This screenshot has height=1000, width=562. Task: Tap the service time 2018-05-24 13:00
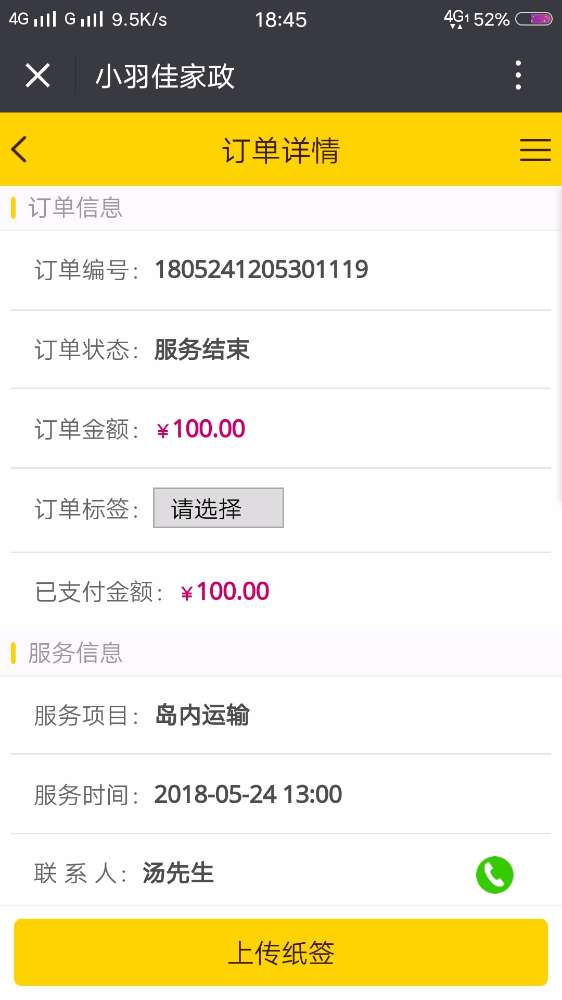[248, 795]
